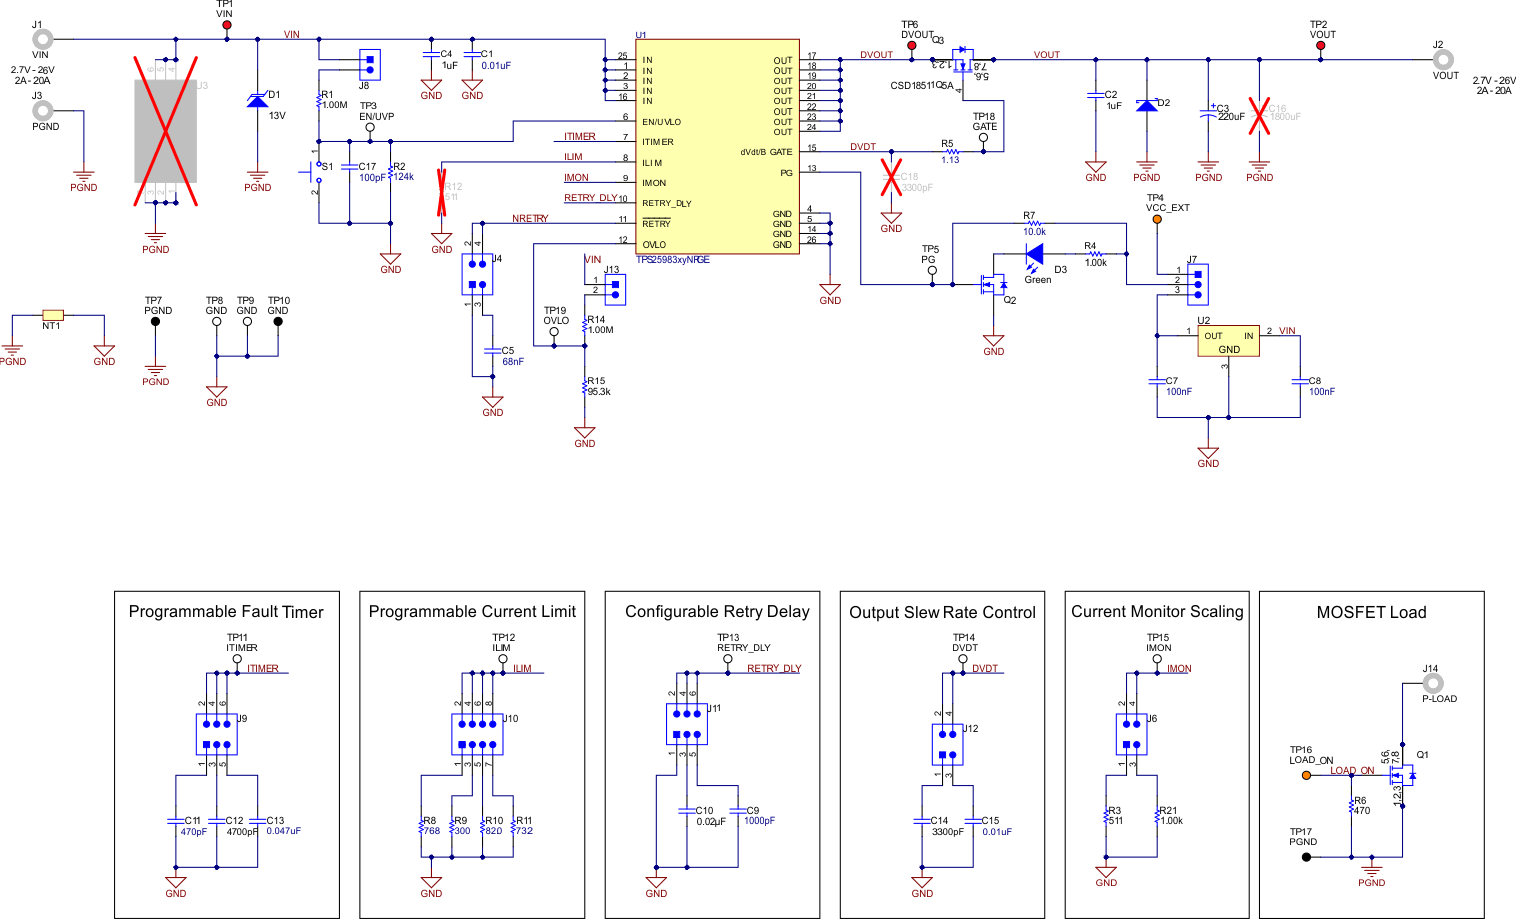This screenshot has height=919, width=1516.
Task: Select the U2 regulator block symbol
Action: coord(1228,340)
